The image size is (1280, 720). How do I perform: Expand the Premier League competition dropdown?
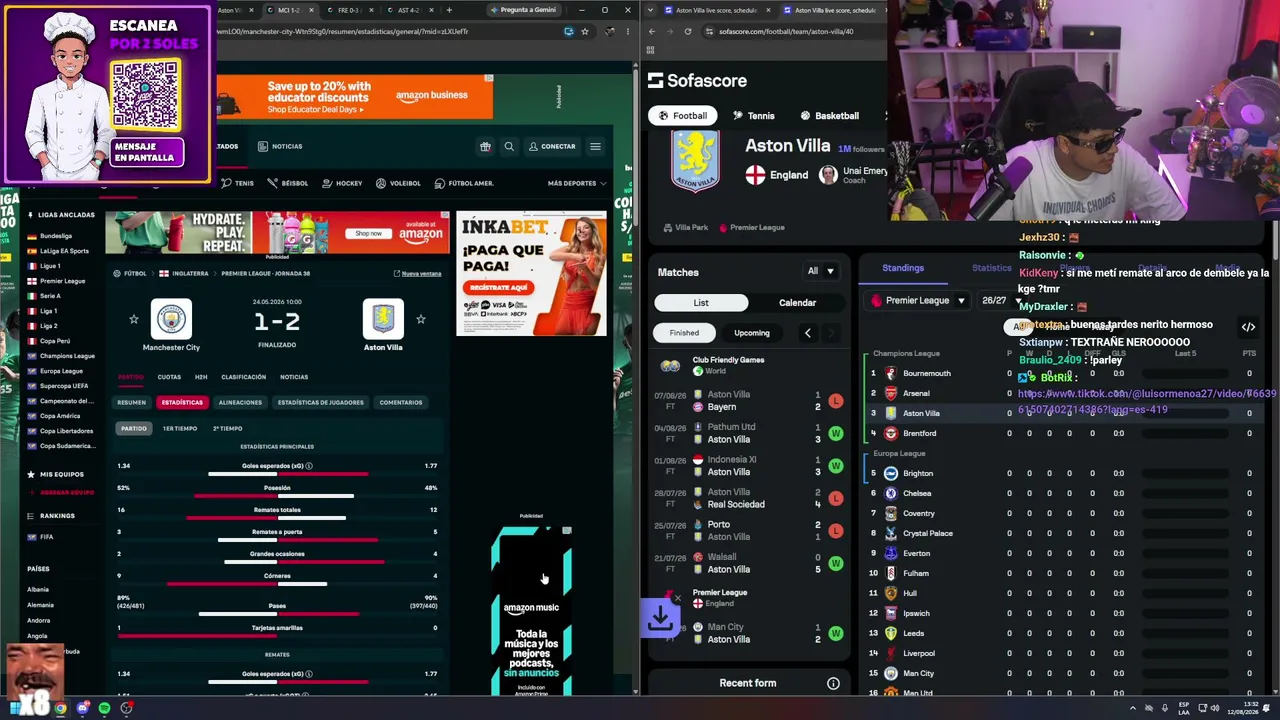pyautogui.click(x=917, y=301)
